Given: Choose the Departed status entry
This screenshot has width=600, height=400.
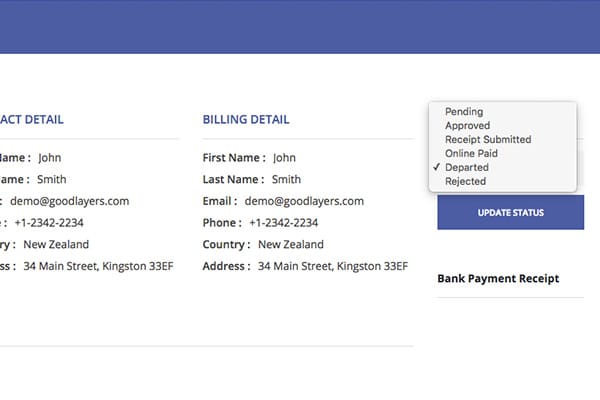Looking at the screenshot, I should 467,168.
